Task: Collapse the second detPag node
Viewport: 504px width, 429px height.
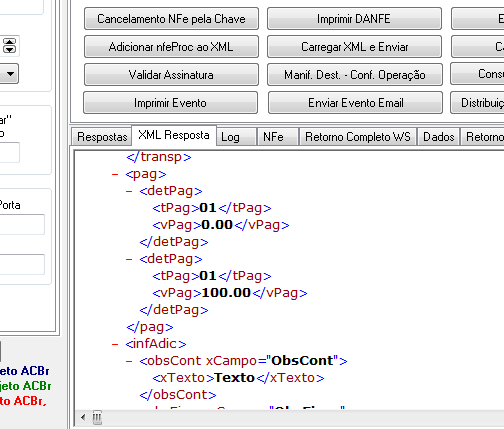Action: 129,259
